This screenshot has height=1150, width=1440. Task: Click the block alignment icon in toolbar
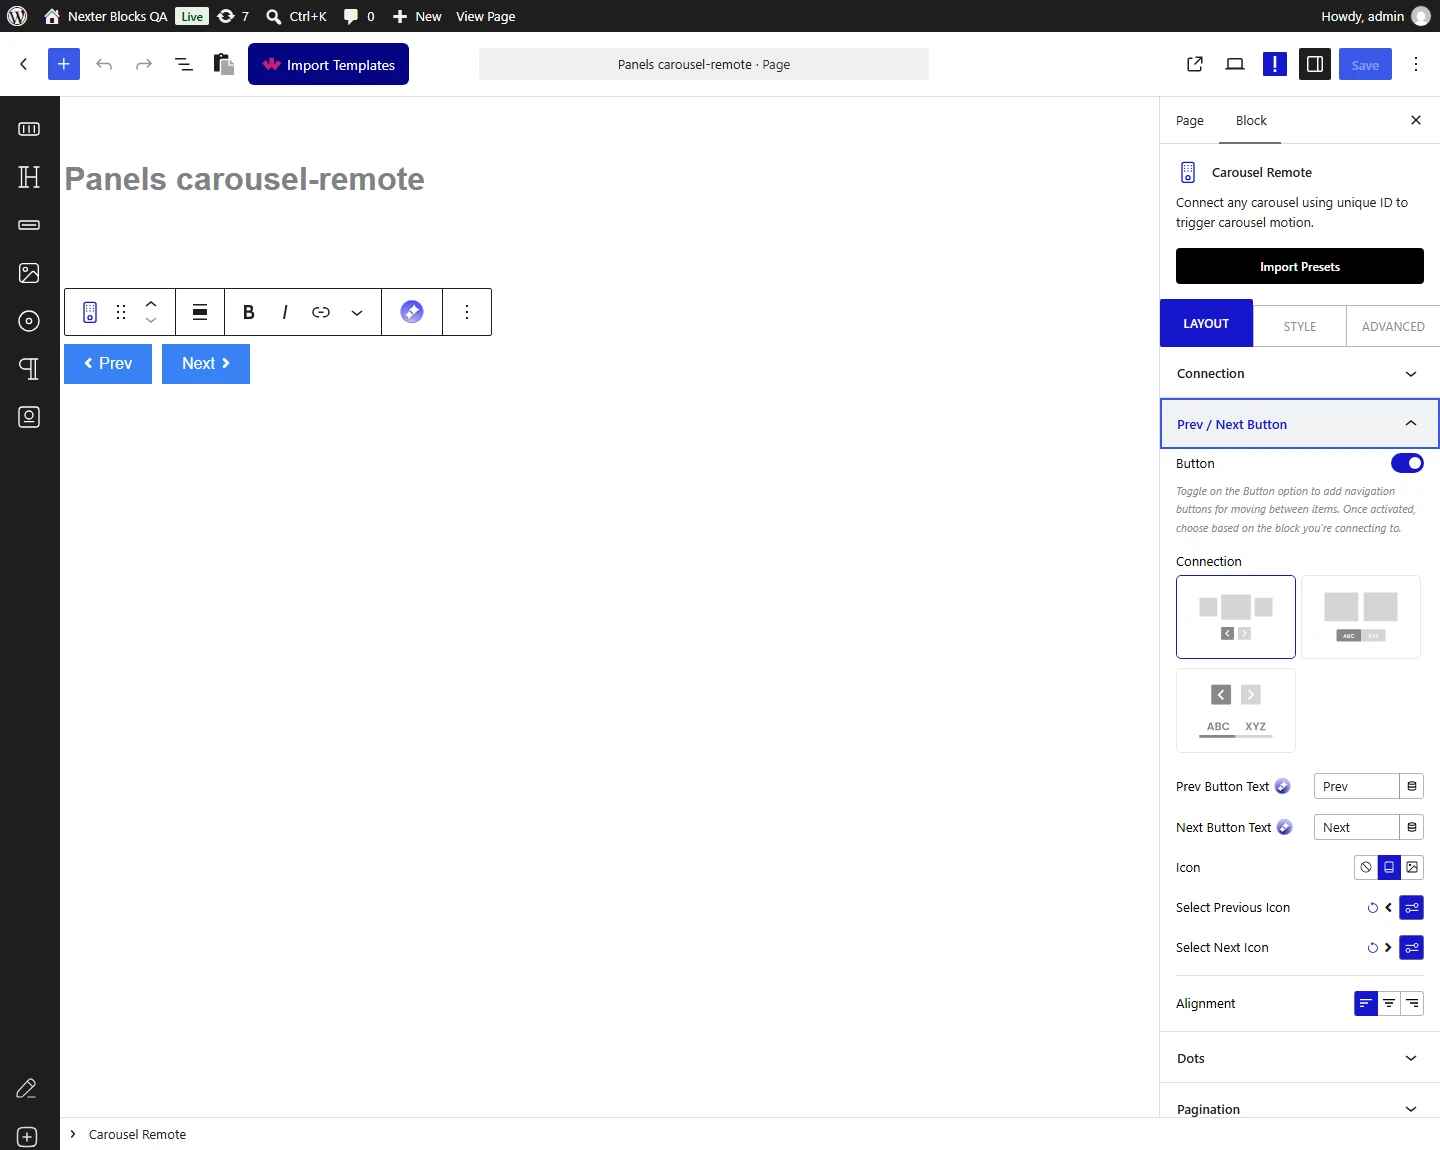pyautogui.click(x=200, y=312)
